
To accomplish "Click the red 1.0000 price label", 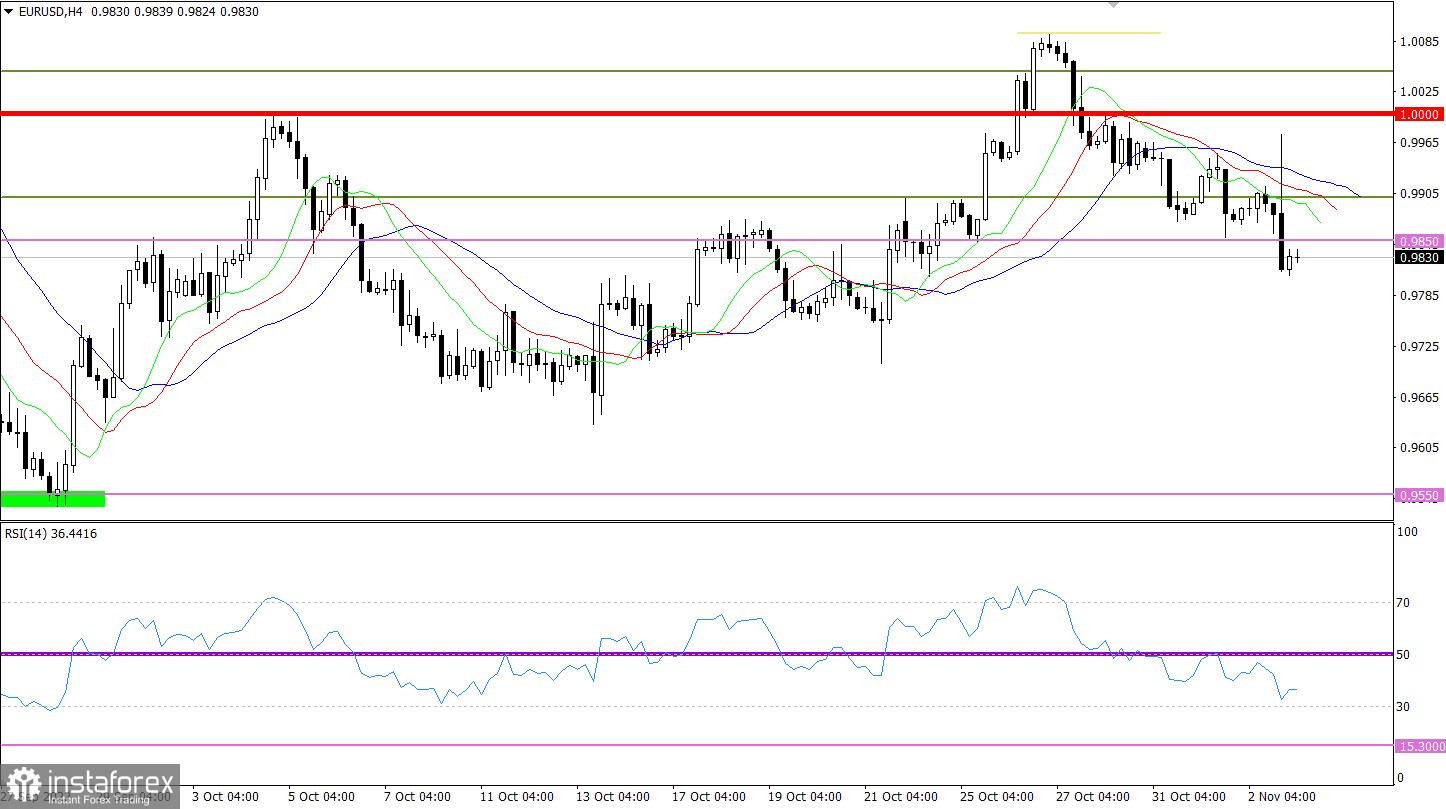I will click(1419, 114).
